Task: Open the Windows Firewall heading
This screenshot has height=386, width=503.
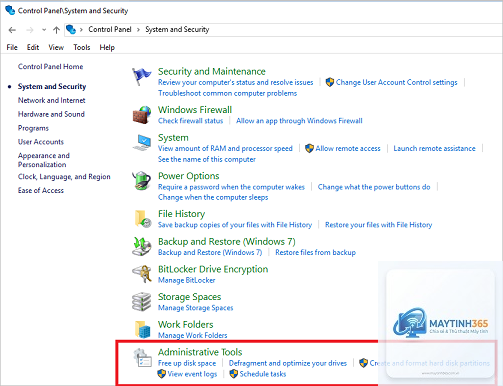Action: click(x=195, y=110)
